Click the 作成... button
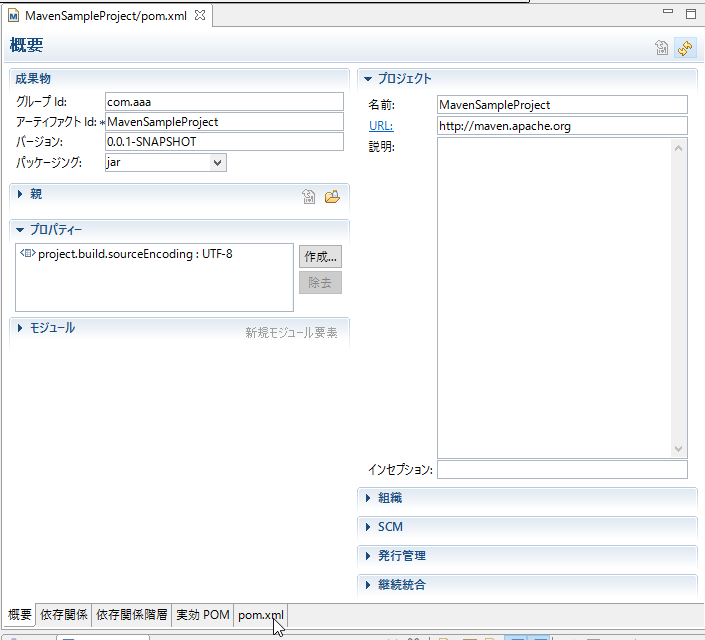Screen dimensions: 705x640 [320, 256]
